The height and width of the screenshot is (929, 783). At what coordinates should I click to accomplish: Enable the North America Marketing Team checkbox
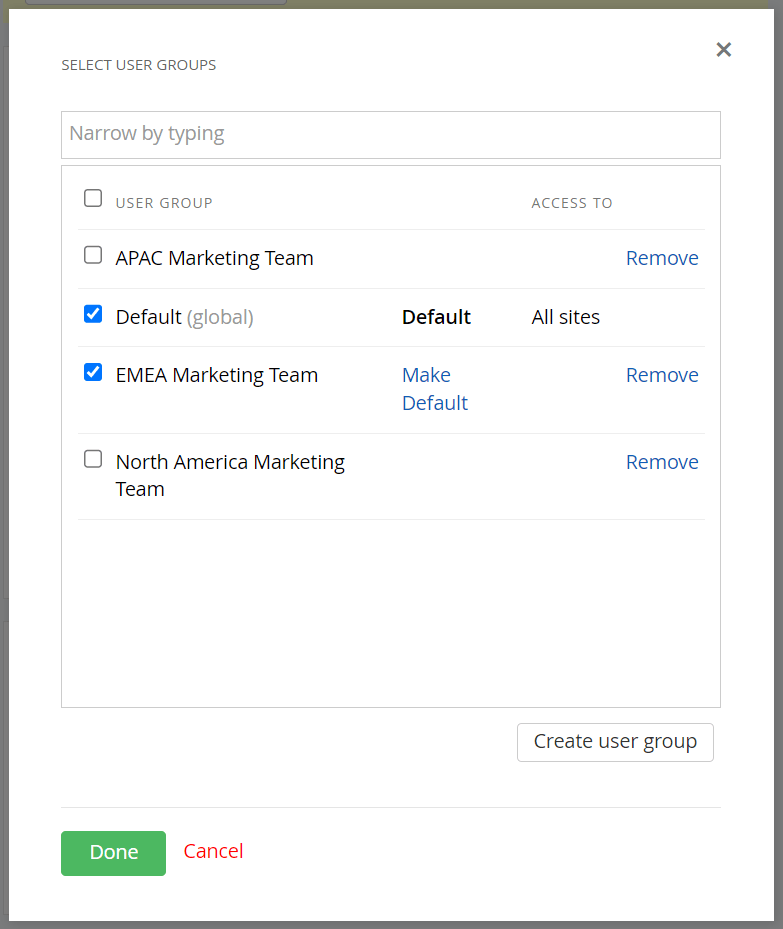[93, 459]
